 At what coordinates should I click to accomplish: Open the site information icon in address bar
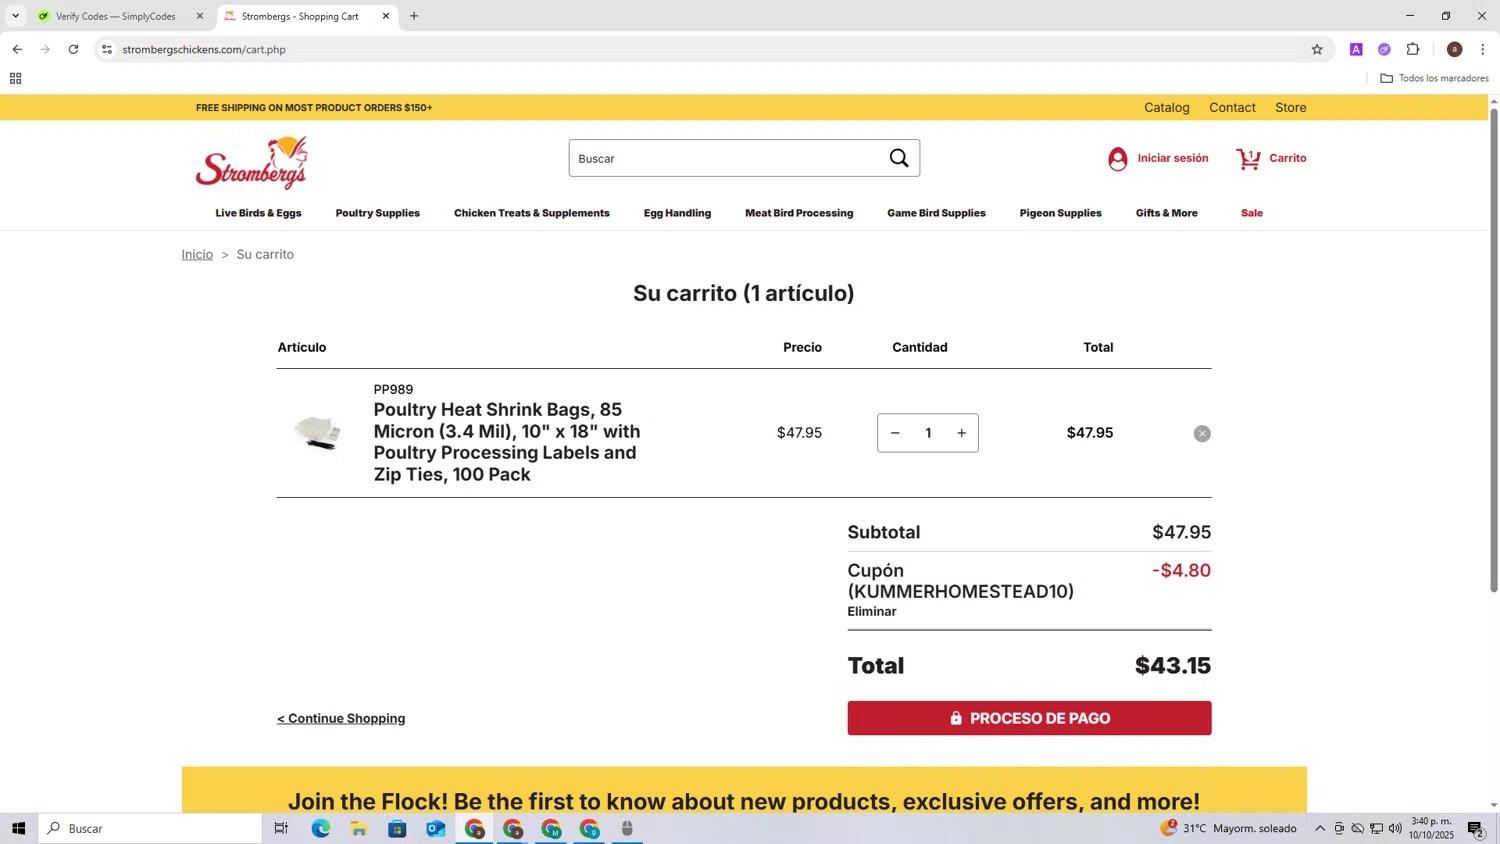click(x=107, y=49)
